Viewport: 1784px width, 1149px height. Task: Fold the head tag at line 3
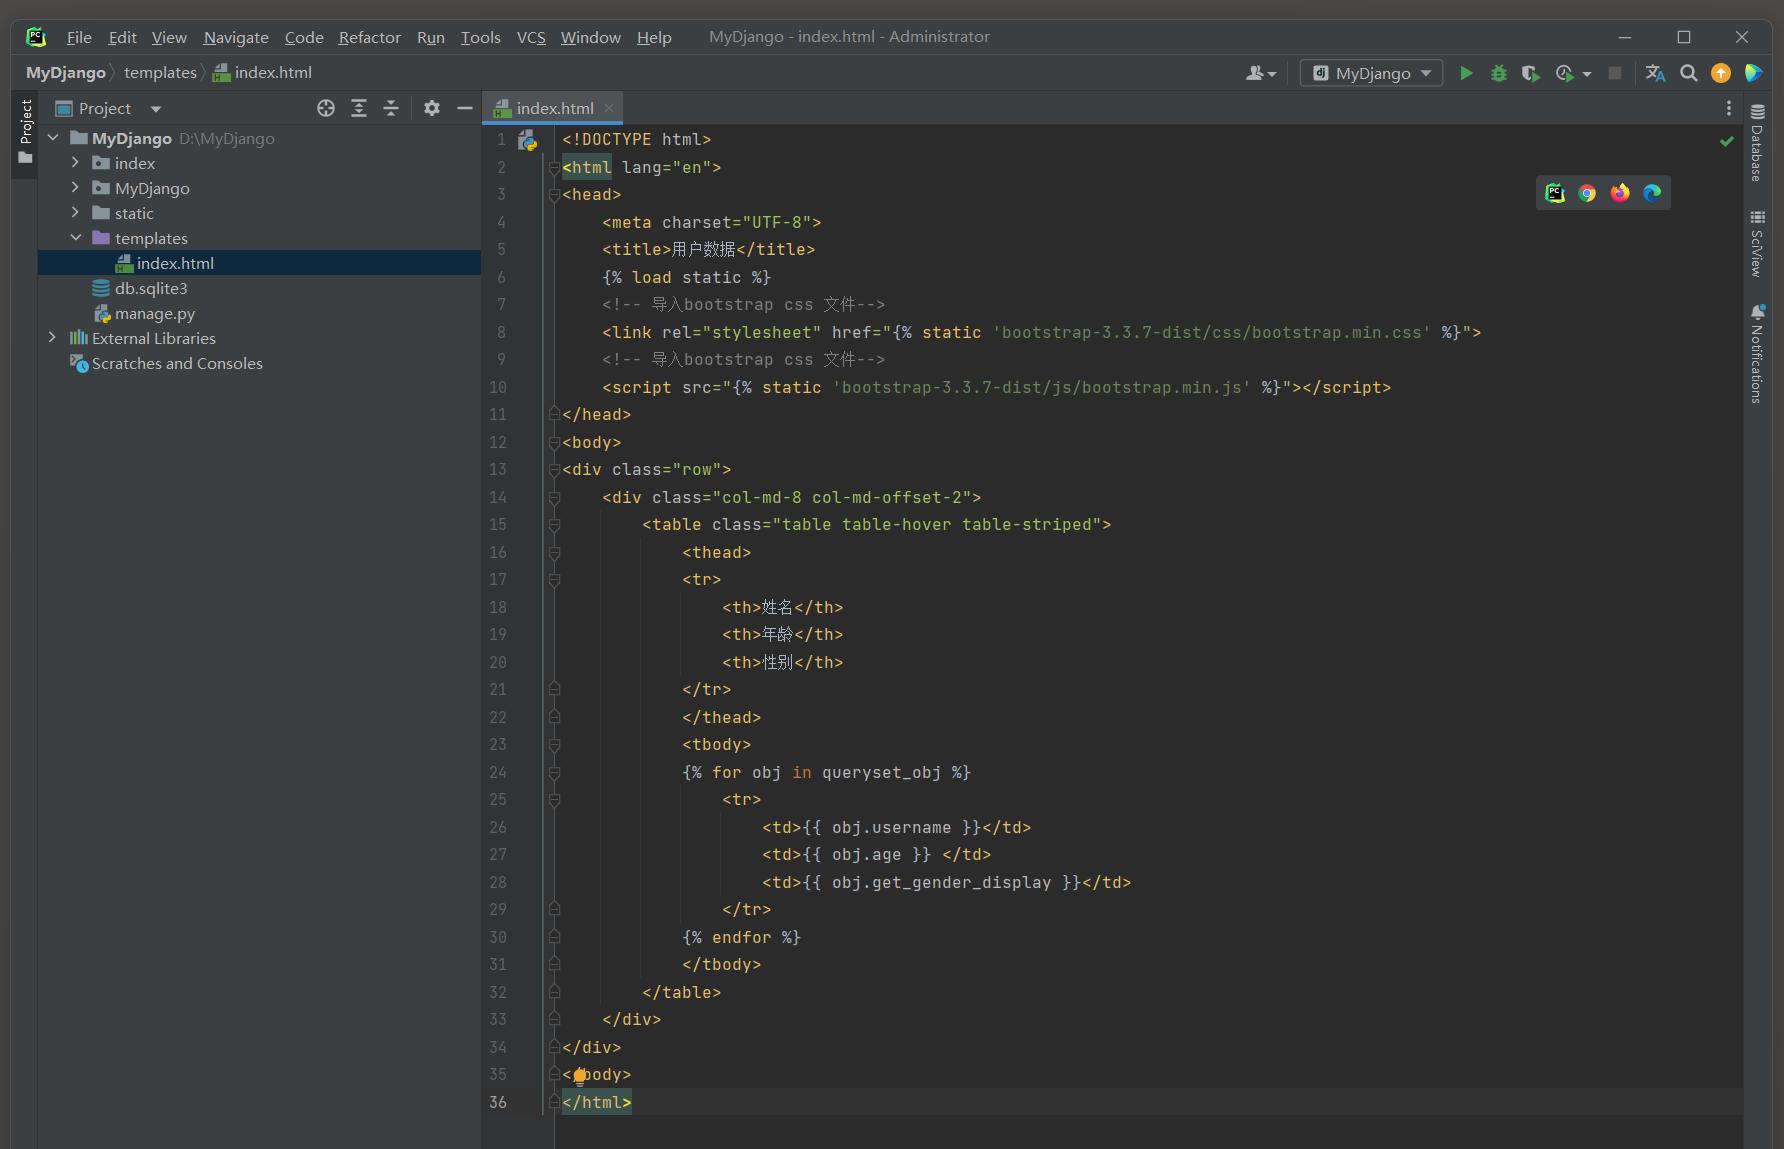coord(554,195)
